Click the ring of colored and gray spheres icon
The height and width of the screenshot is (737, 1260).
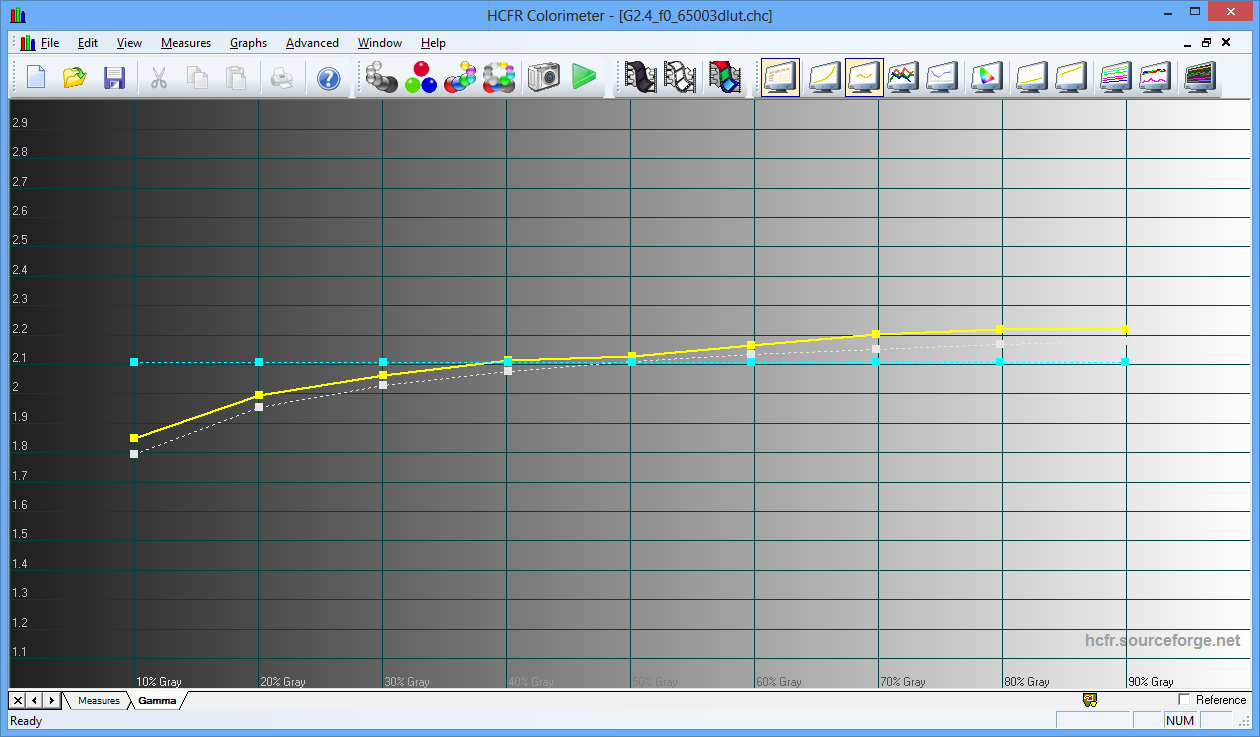(x=498, y=77)
